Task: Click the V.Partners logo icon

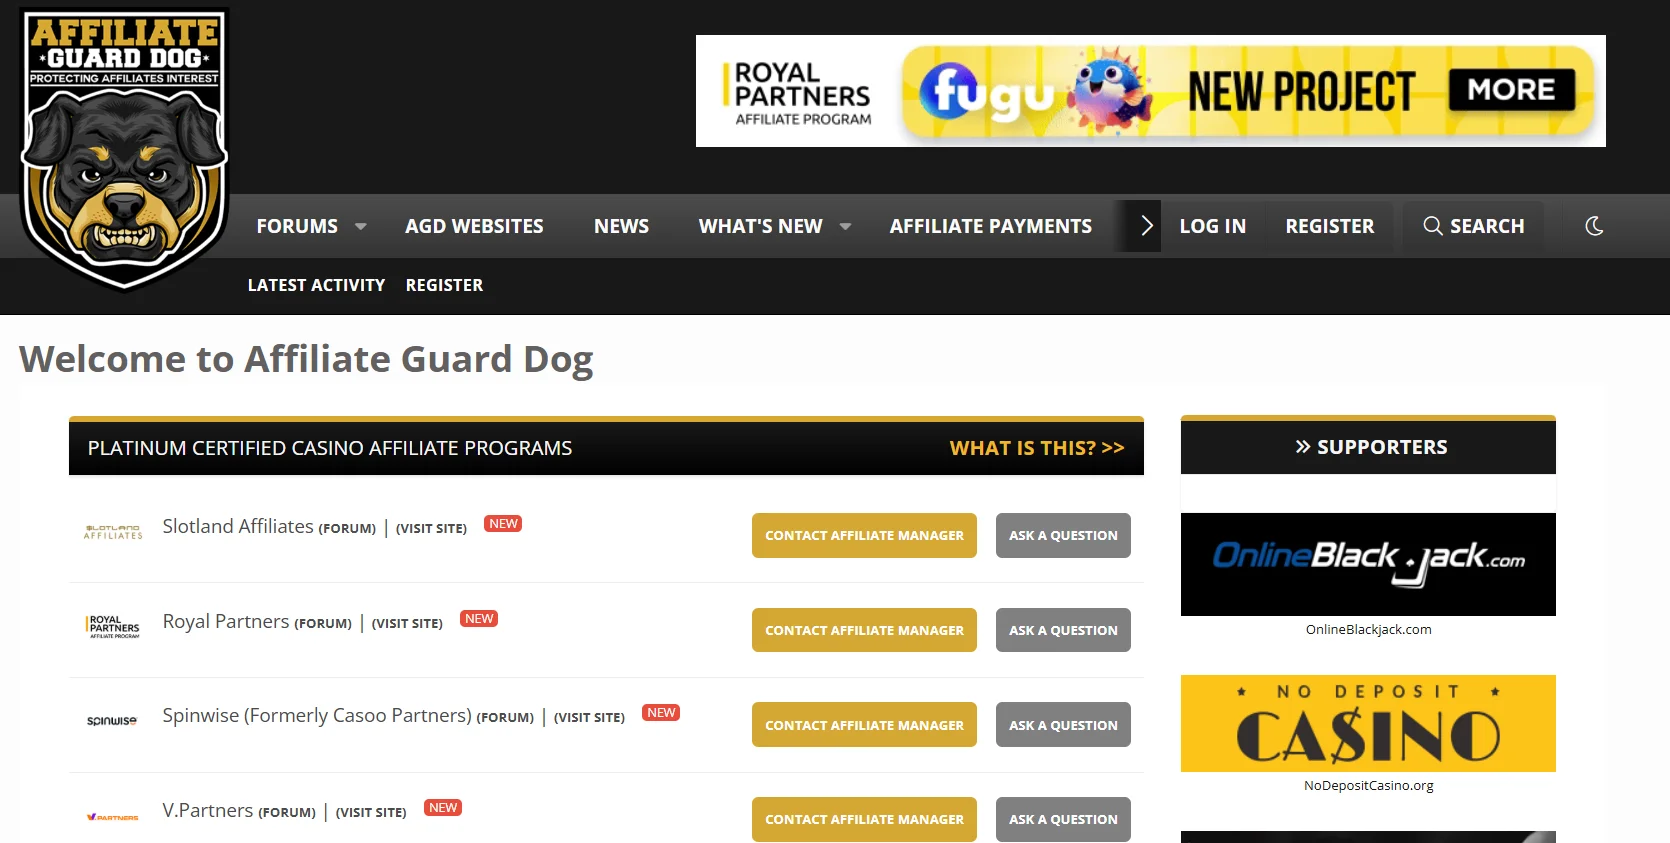Action: tap(113, 817)
